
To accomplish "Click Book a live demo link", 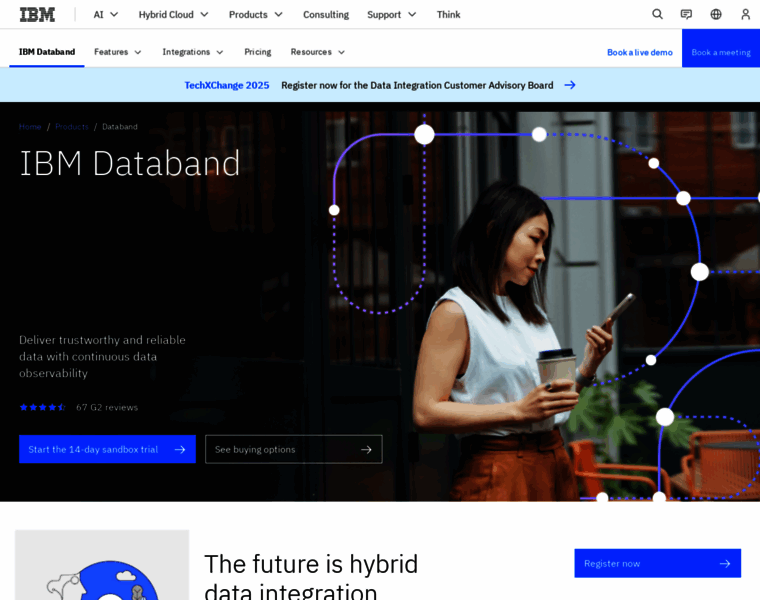I will (x=640, y=52).
